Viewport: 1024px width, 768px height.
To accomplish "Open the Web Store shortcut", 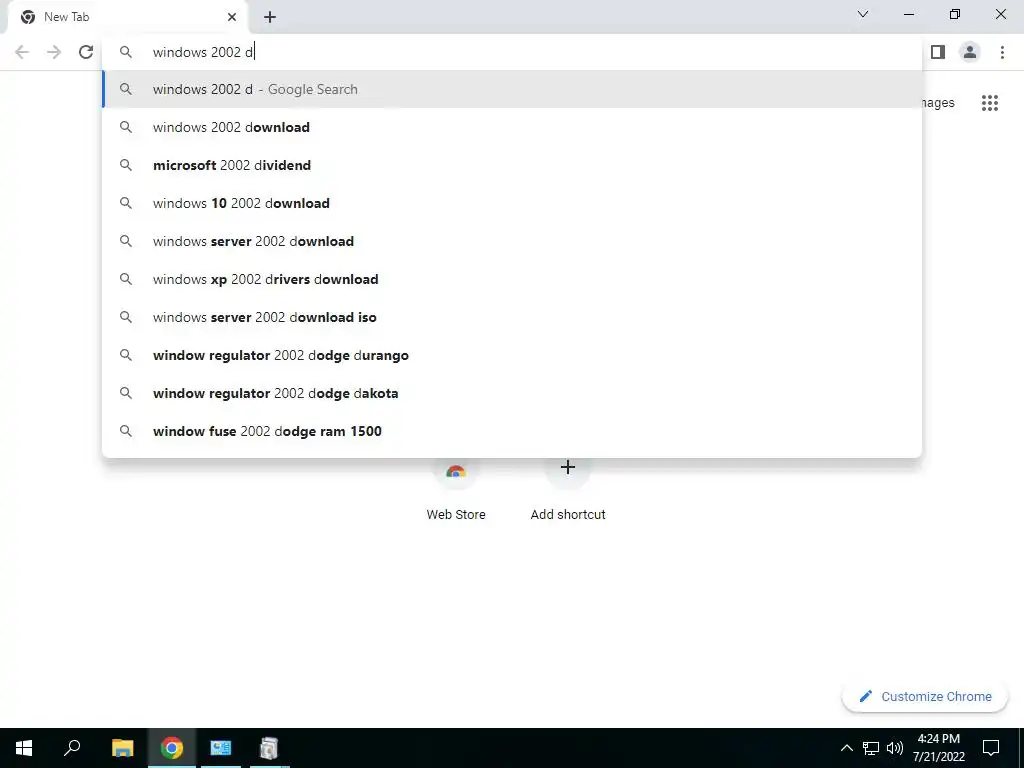I will (456, 487).
